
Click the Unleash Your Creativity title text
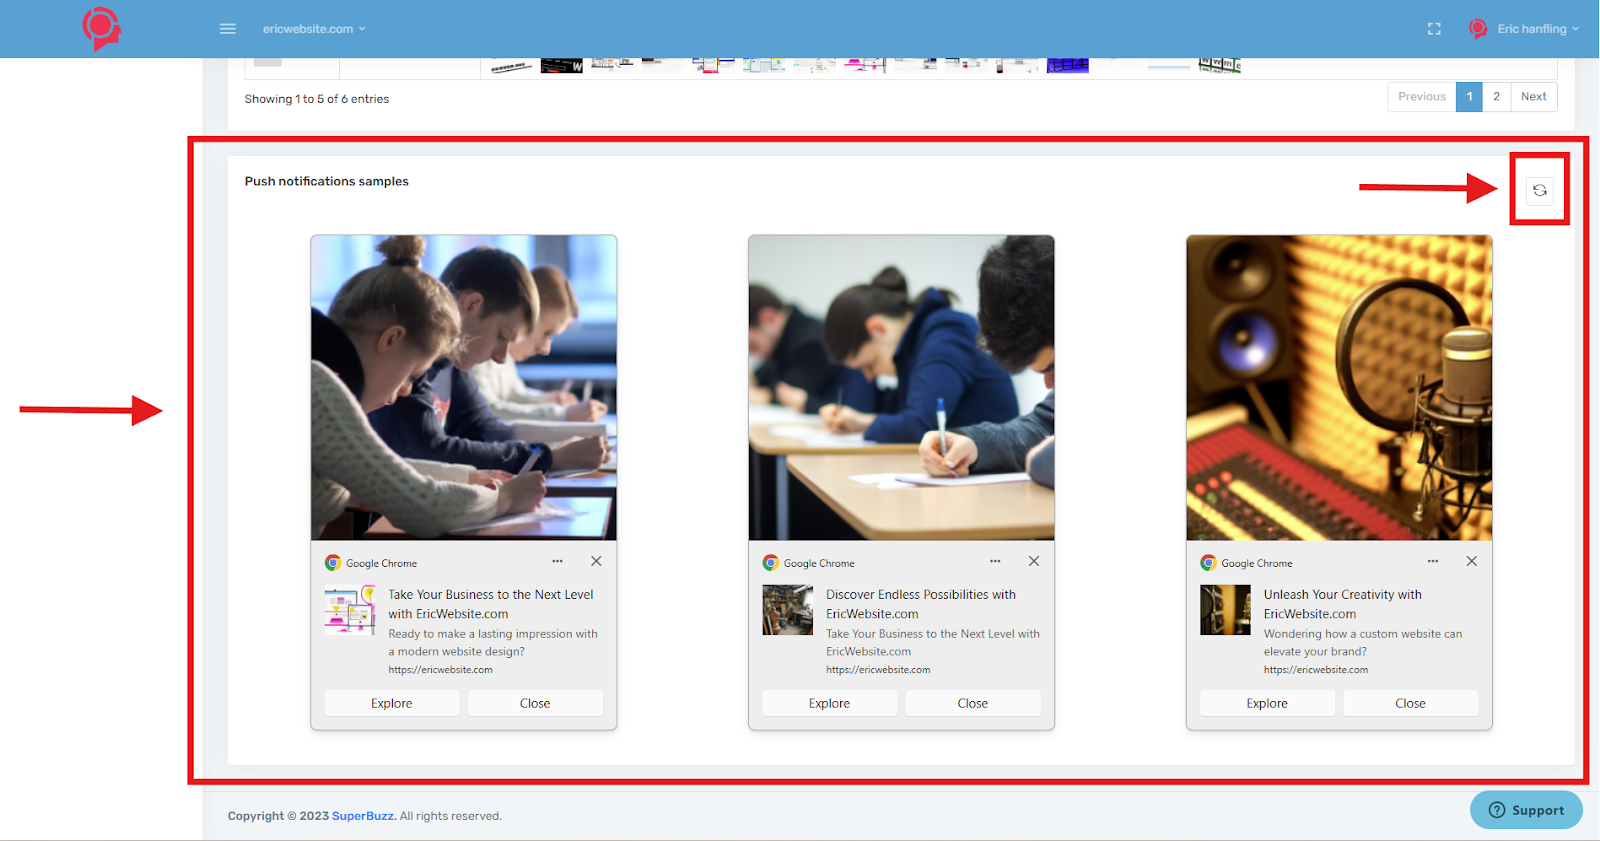click(x=1343, y=604)
